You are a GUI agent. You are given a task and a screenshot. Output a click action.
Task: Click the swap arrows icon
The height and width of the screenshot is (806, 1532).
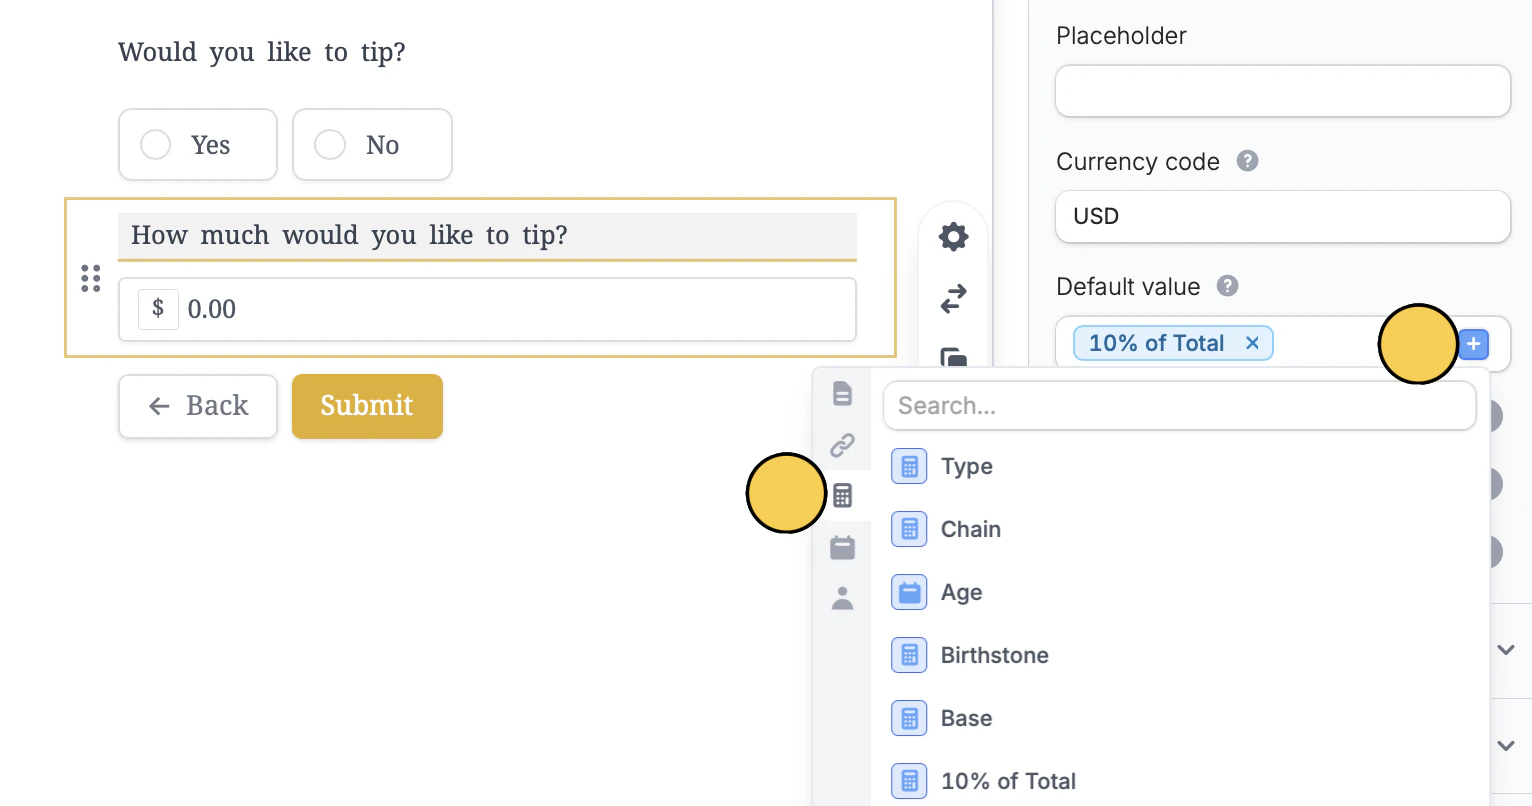coord(953,298)
